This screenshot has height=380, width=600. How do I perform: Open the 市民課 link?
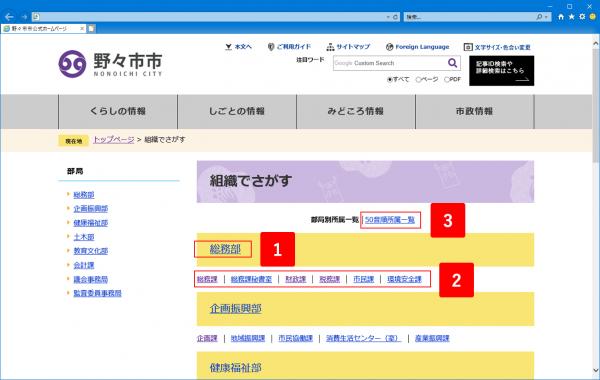[x=364, y=279]
